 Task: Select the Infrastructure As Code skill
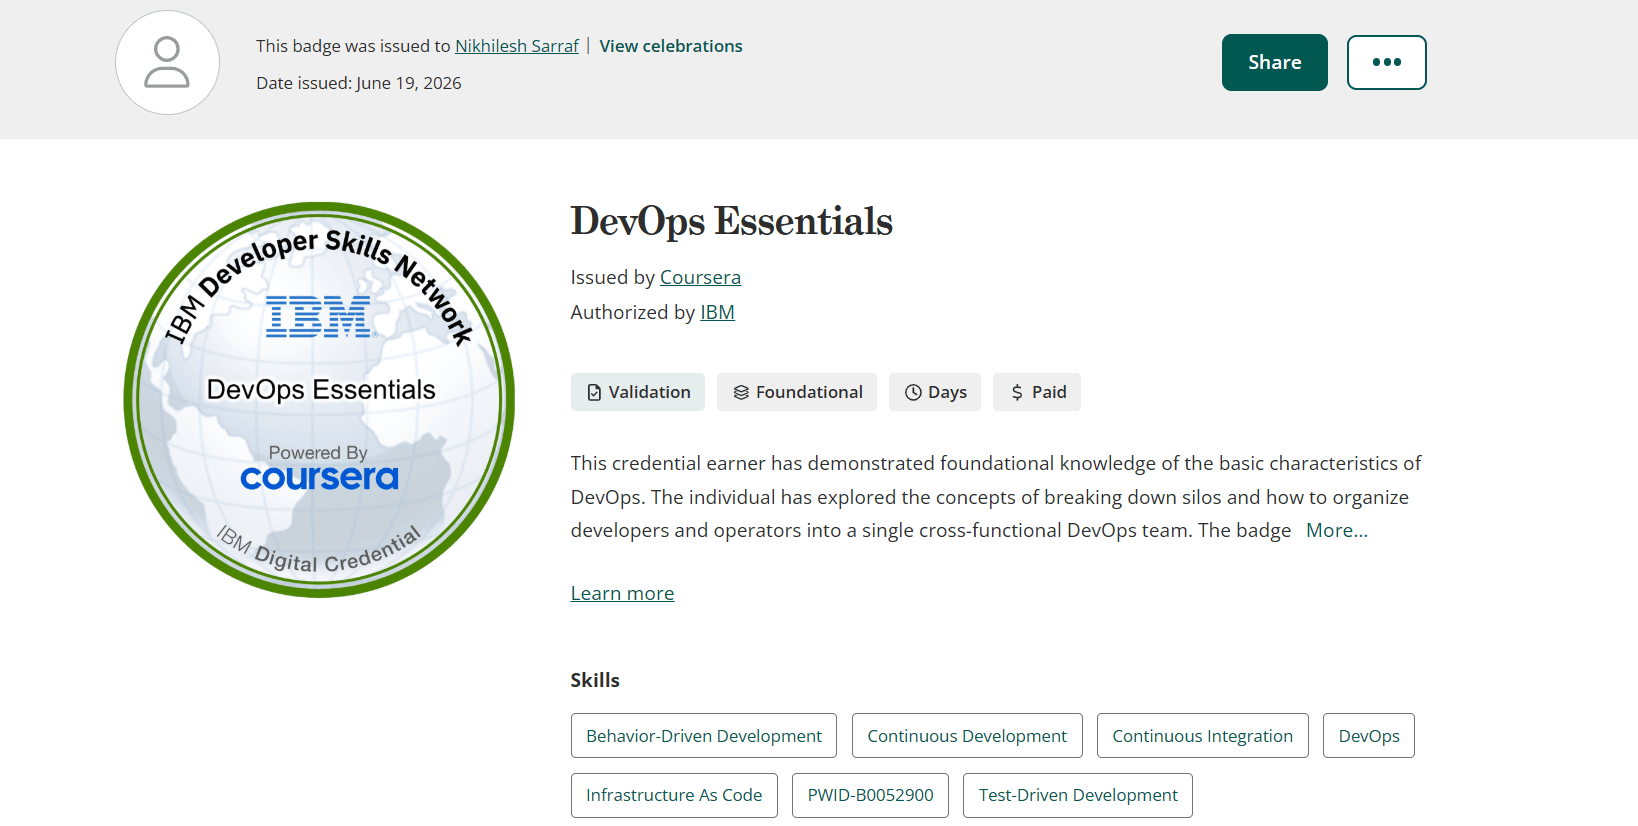click(674, 795)
